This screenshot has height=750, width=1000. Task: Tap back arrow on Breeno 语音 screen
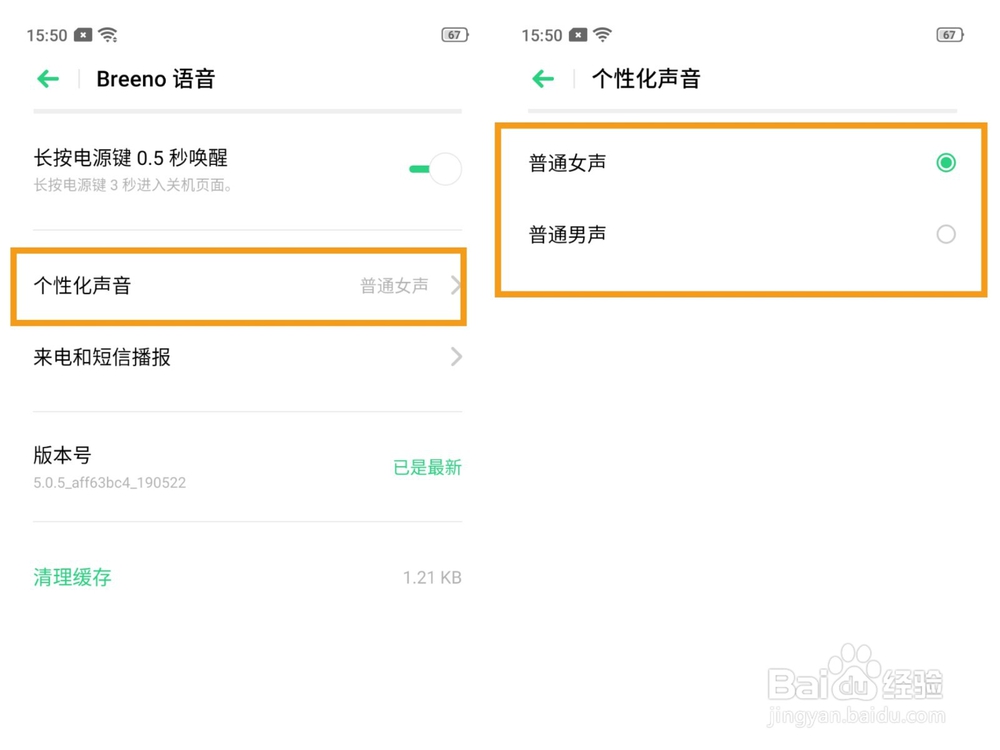[48, 79]
